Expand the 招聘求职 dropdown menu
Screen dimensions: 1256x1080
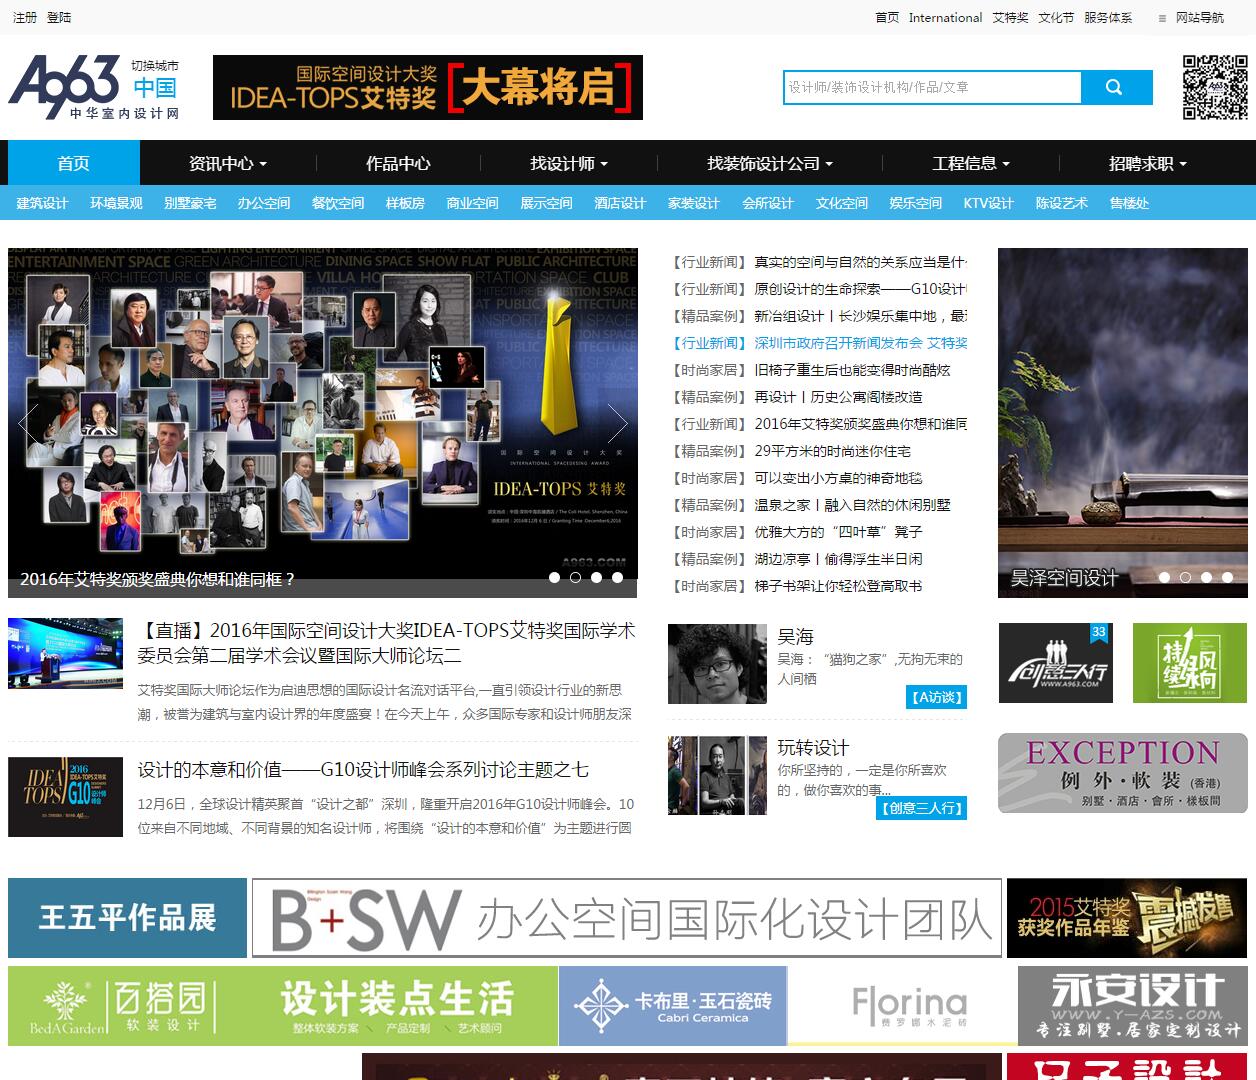pos(1147,163)
